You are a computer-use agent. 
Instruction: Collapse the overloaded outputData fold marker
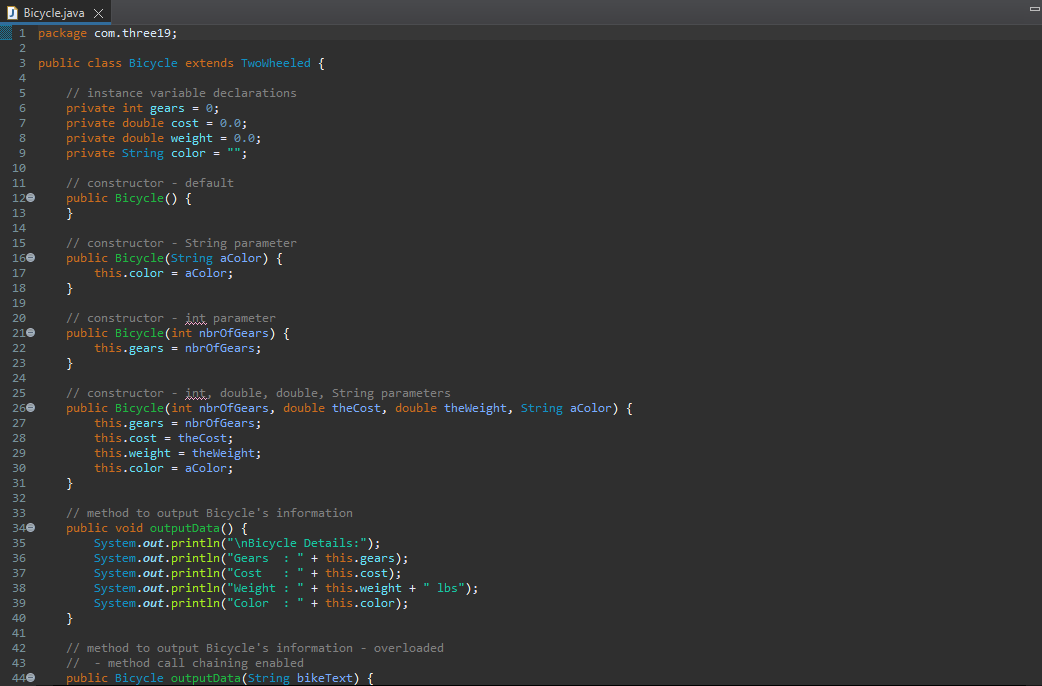pos(30,677)
